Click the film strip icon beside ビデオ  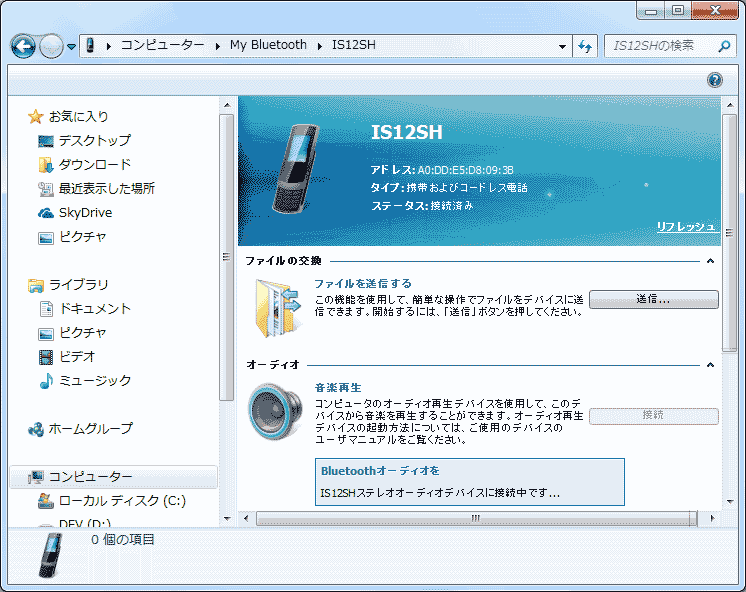(46, 357)
